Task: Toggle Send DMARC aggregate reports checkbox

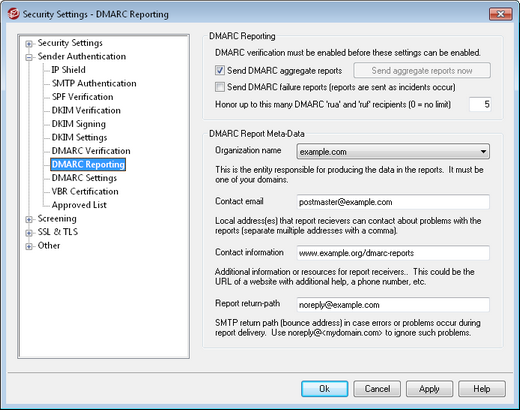Action: (x=220, y=70)
